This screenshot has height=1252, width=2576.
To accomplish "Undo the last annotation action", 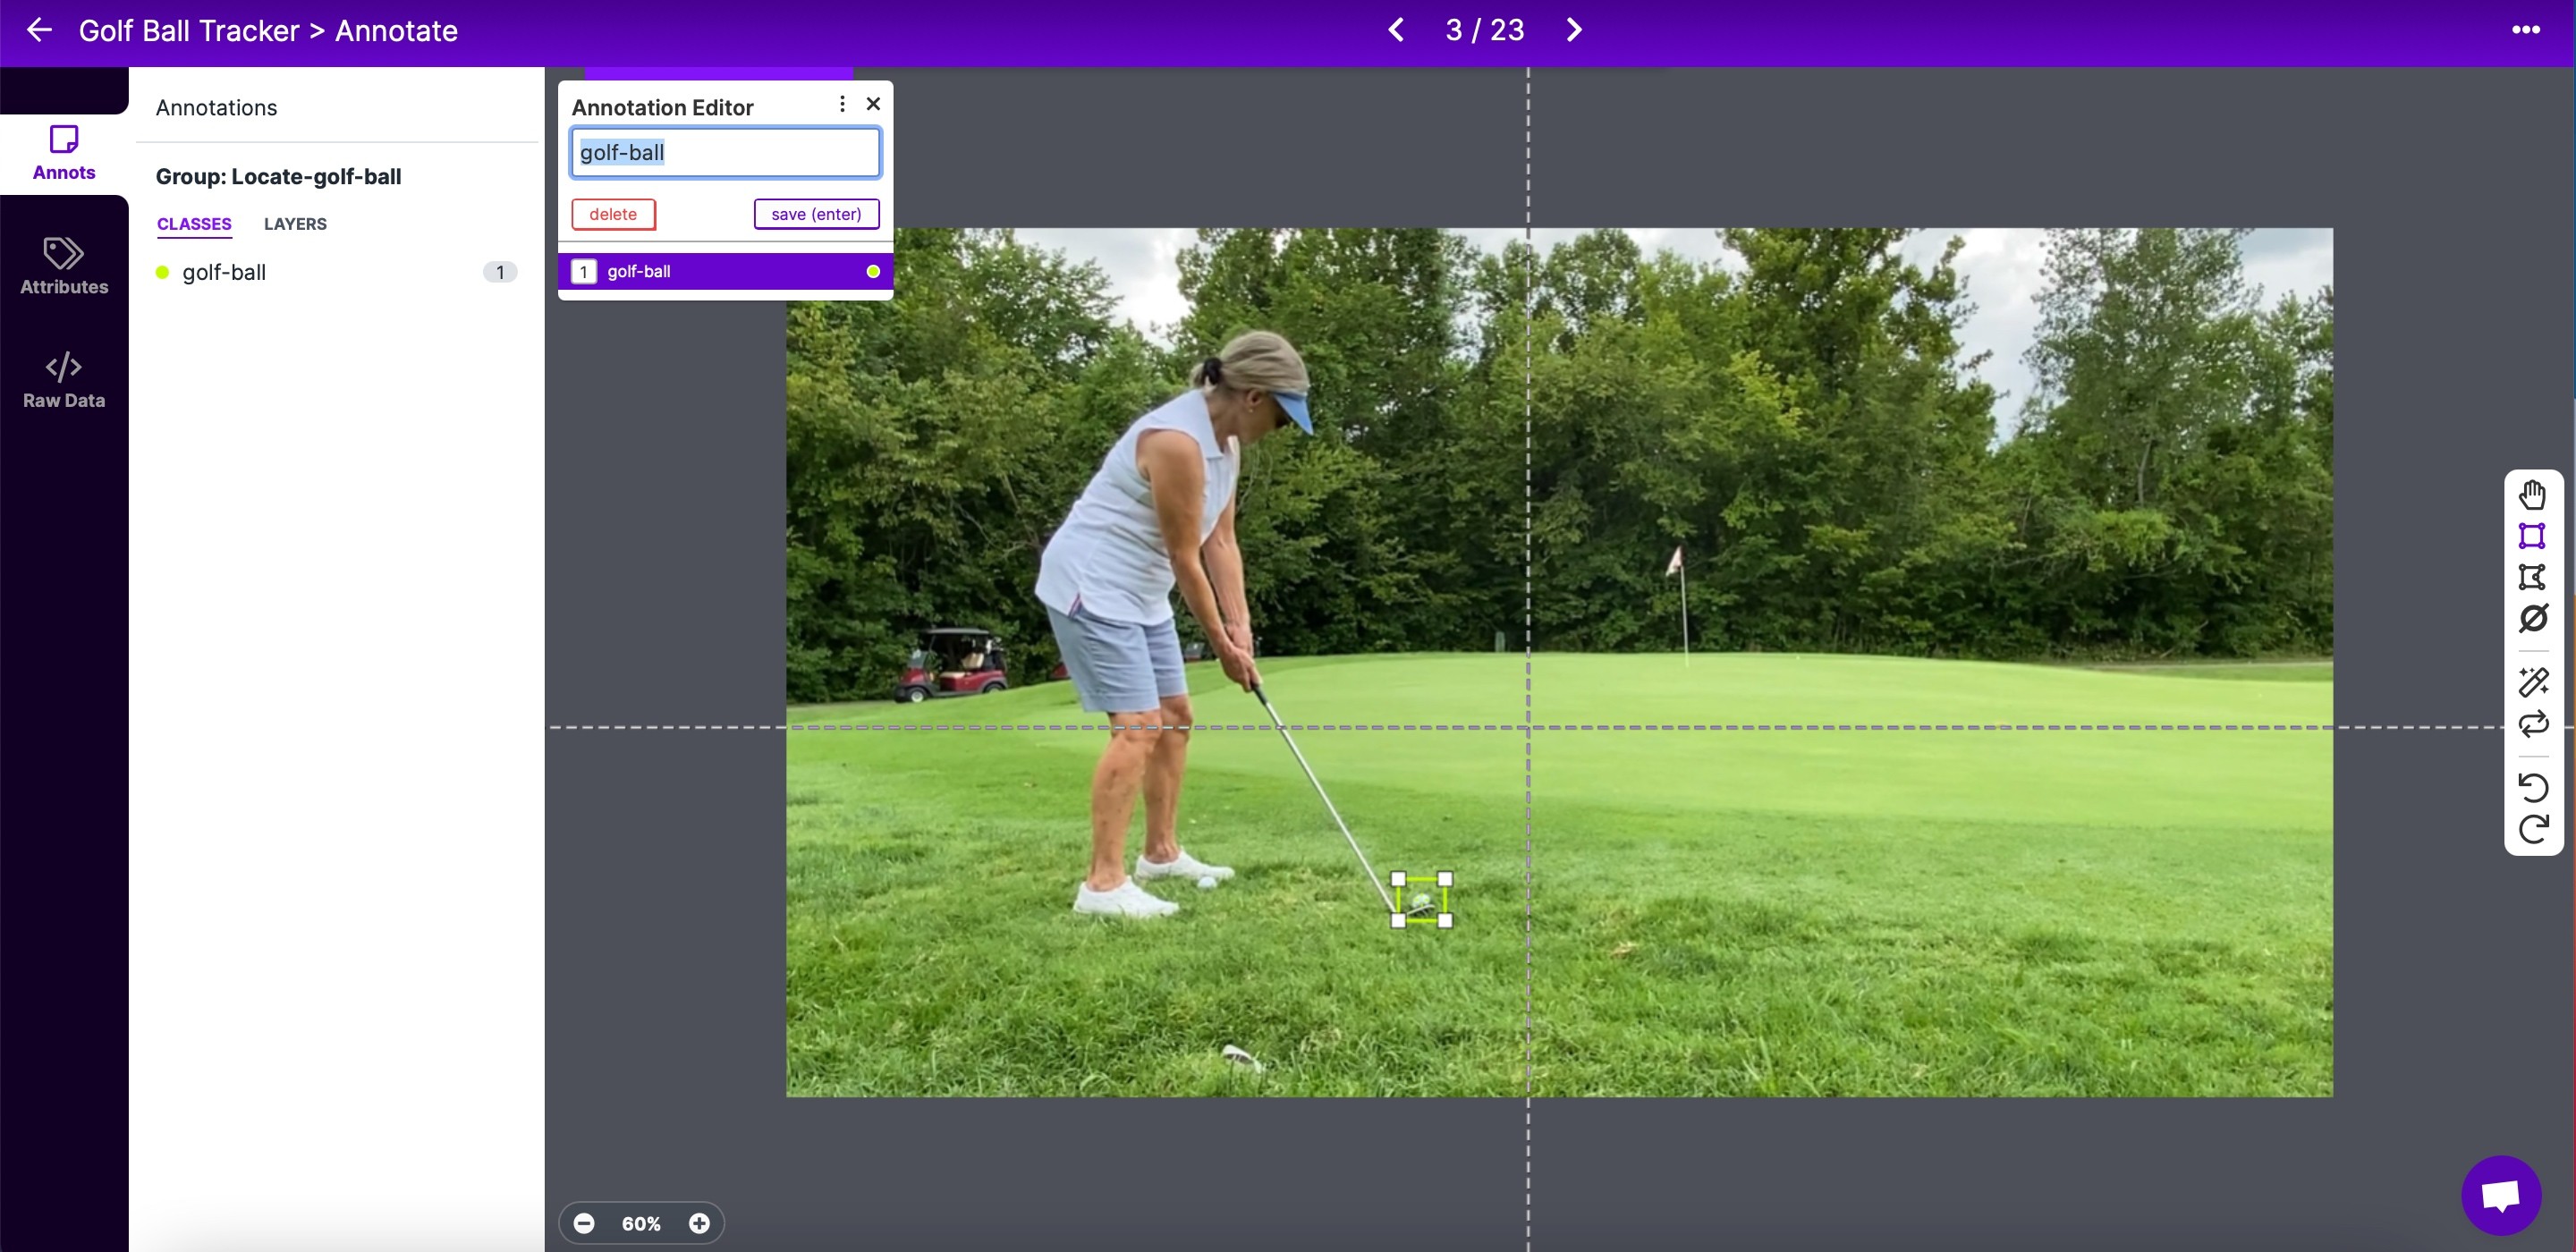I will click(x=2532, y=787).
